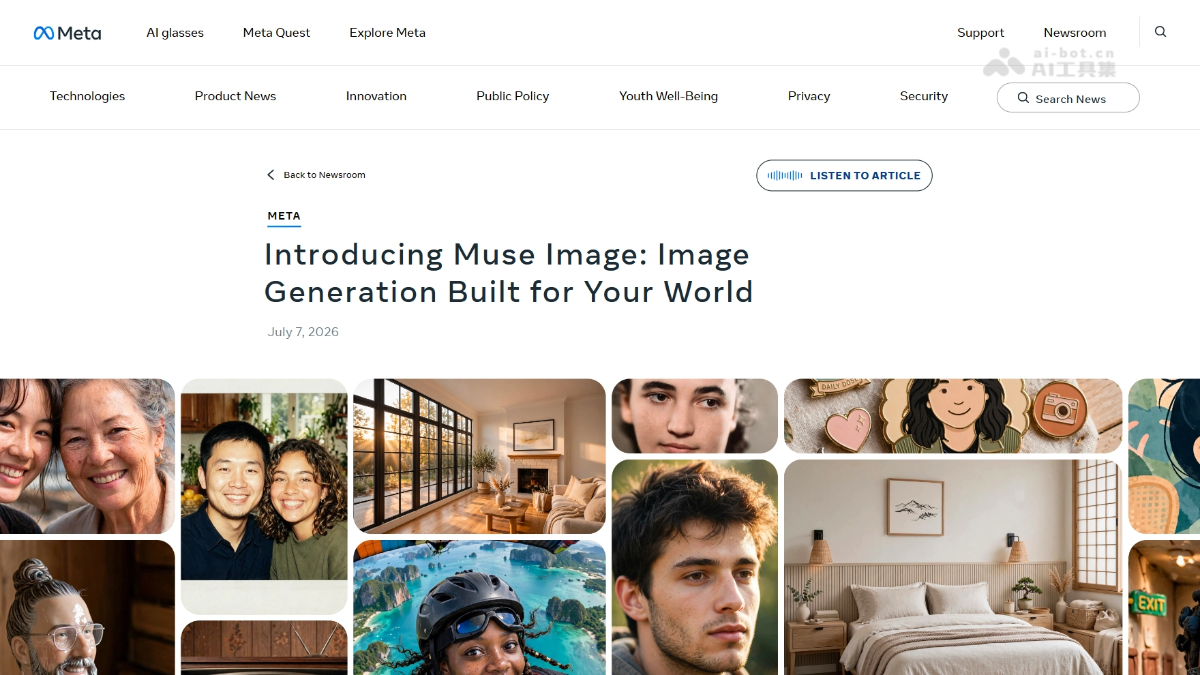Click the article headline Introducing Muse Image
This screenshot has height=675, width=1200.
(x=508, y=273)
